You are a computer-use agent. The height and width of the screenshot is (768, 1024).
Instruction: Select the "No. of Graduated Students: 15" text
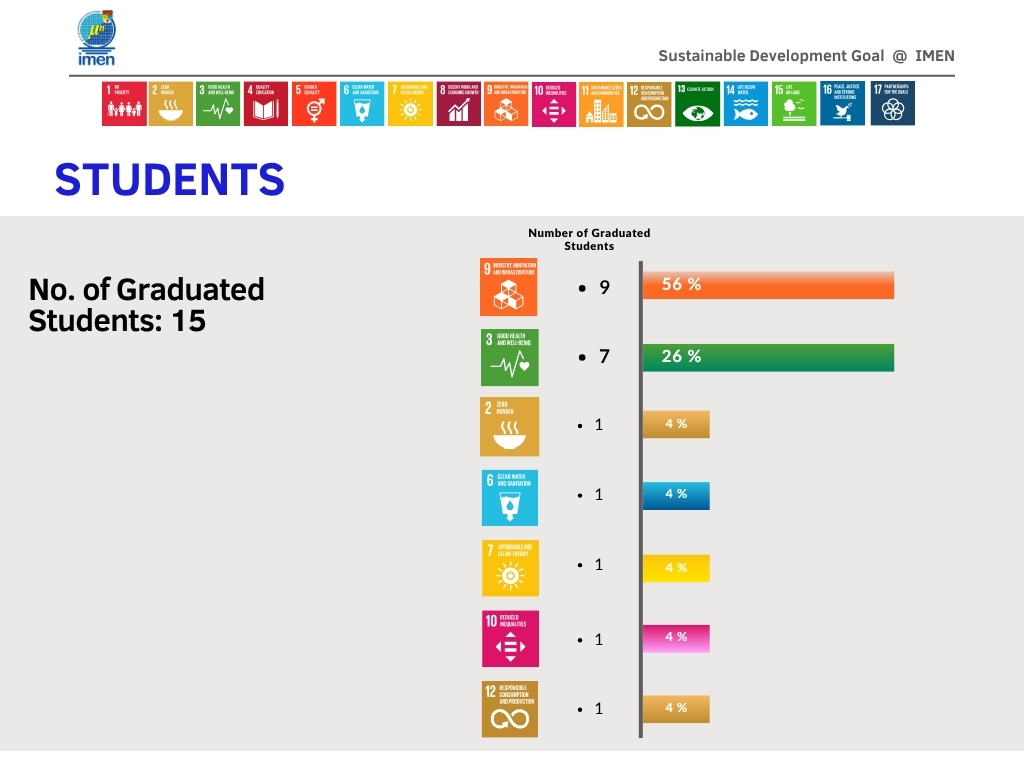(x=147, y=305)
